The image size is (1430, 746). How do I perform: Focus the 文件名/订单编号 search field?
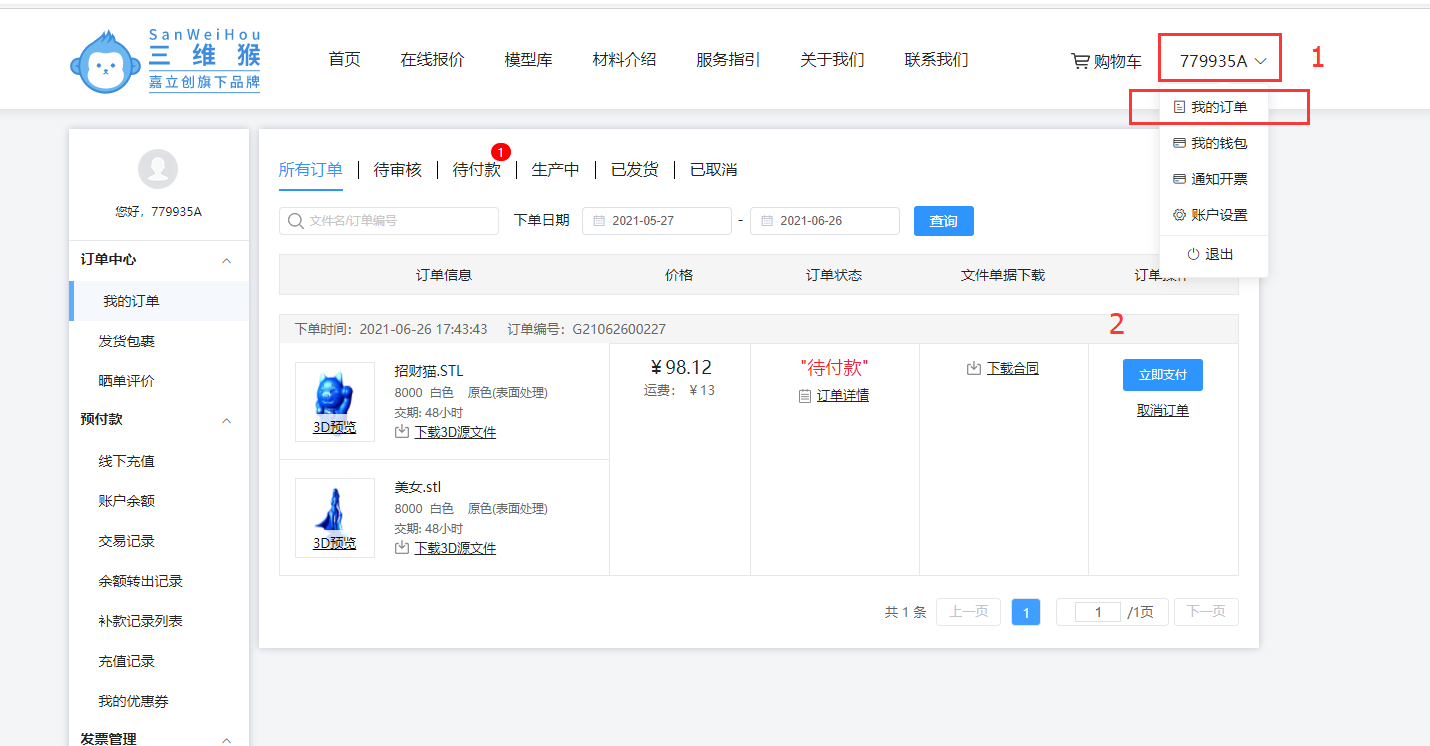(398, 221)
